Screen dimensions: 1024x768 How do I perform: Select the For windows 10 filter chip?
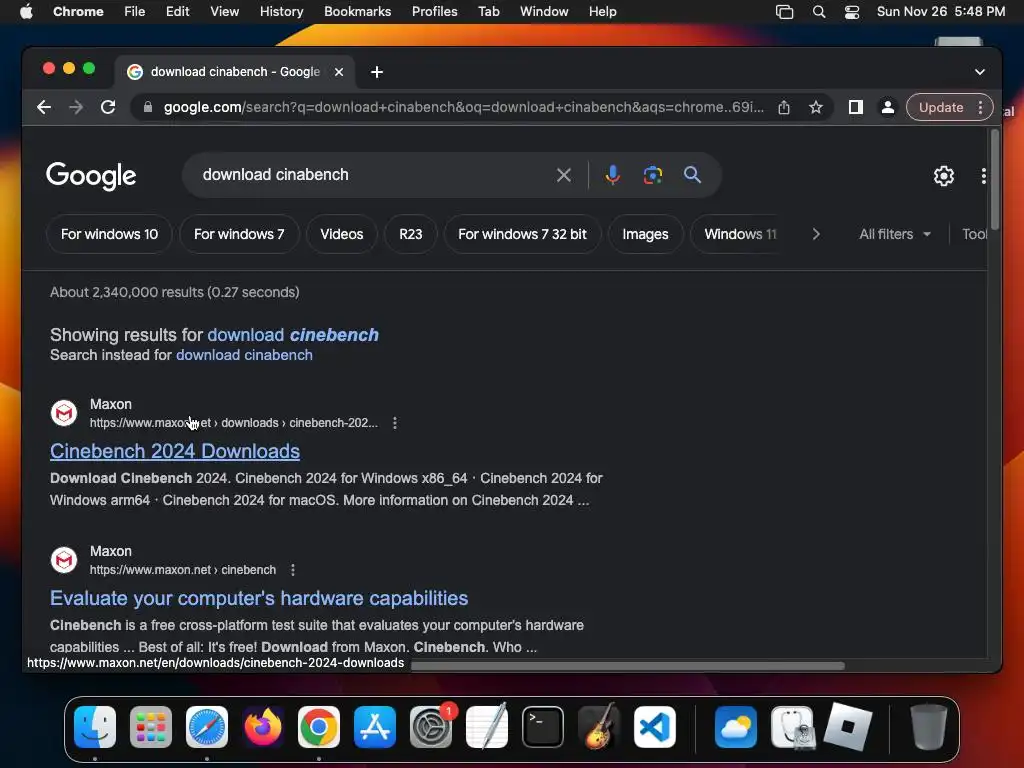(x=109, y=234)
